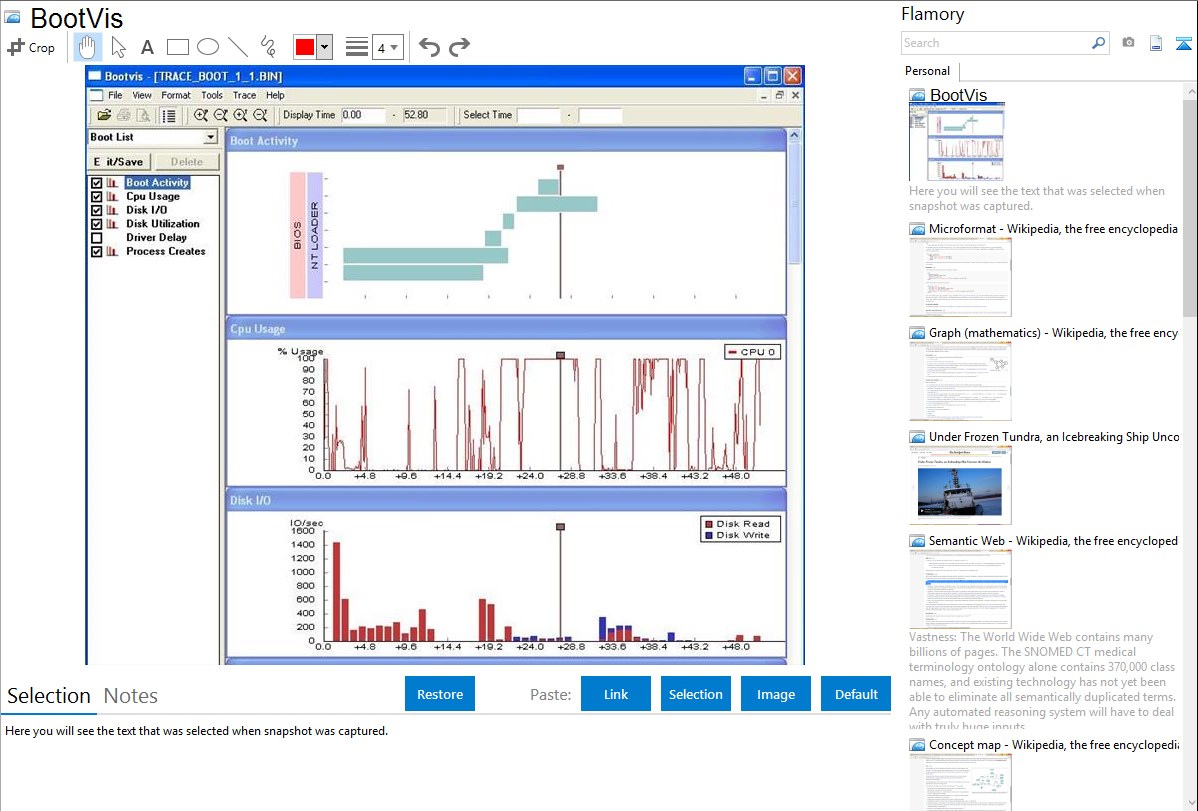Click the Image paste button
The height and width of the screenshot is (811, 1198).
pos(775,694)
